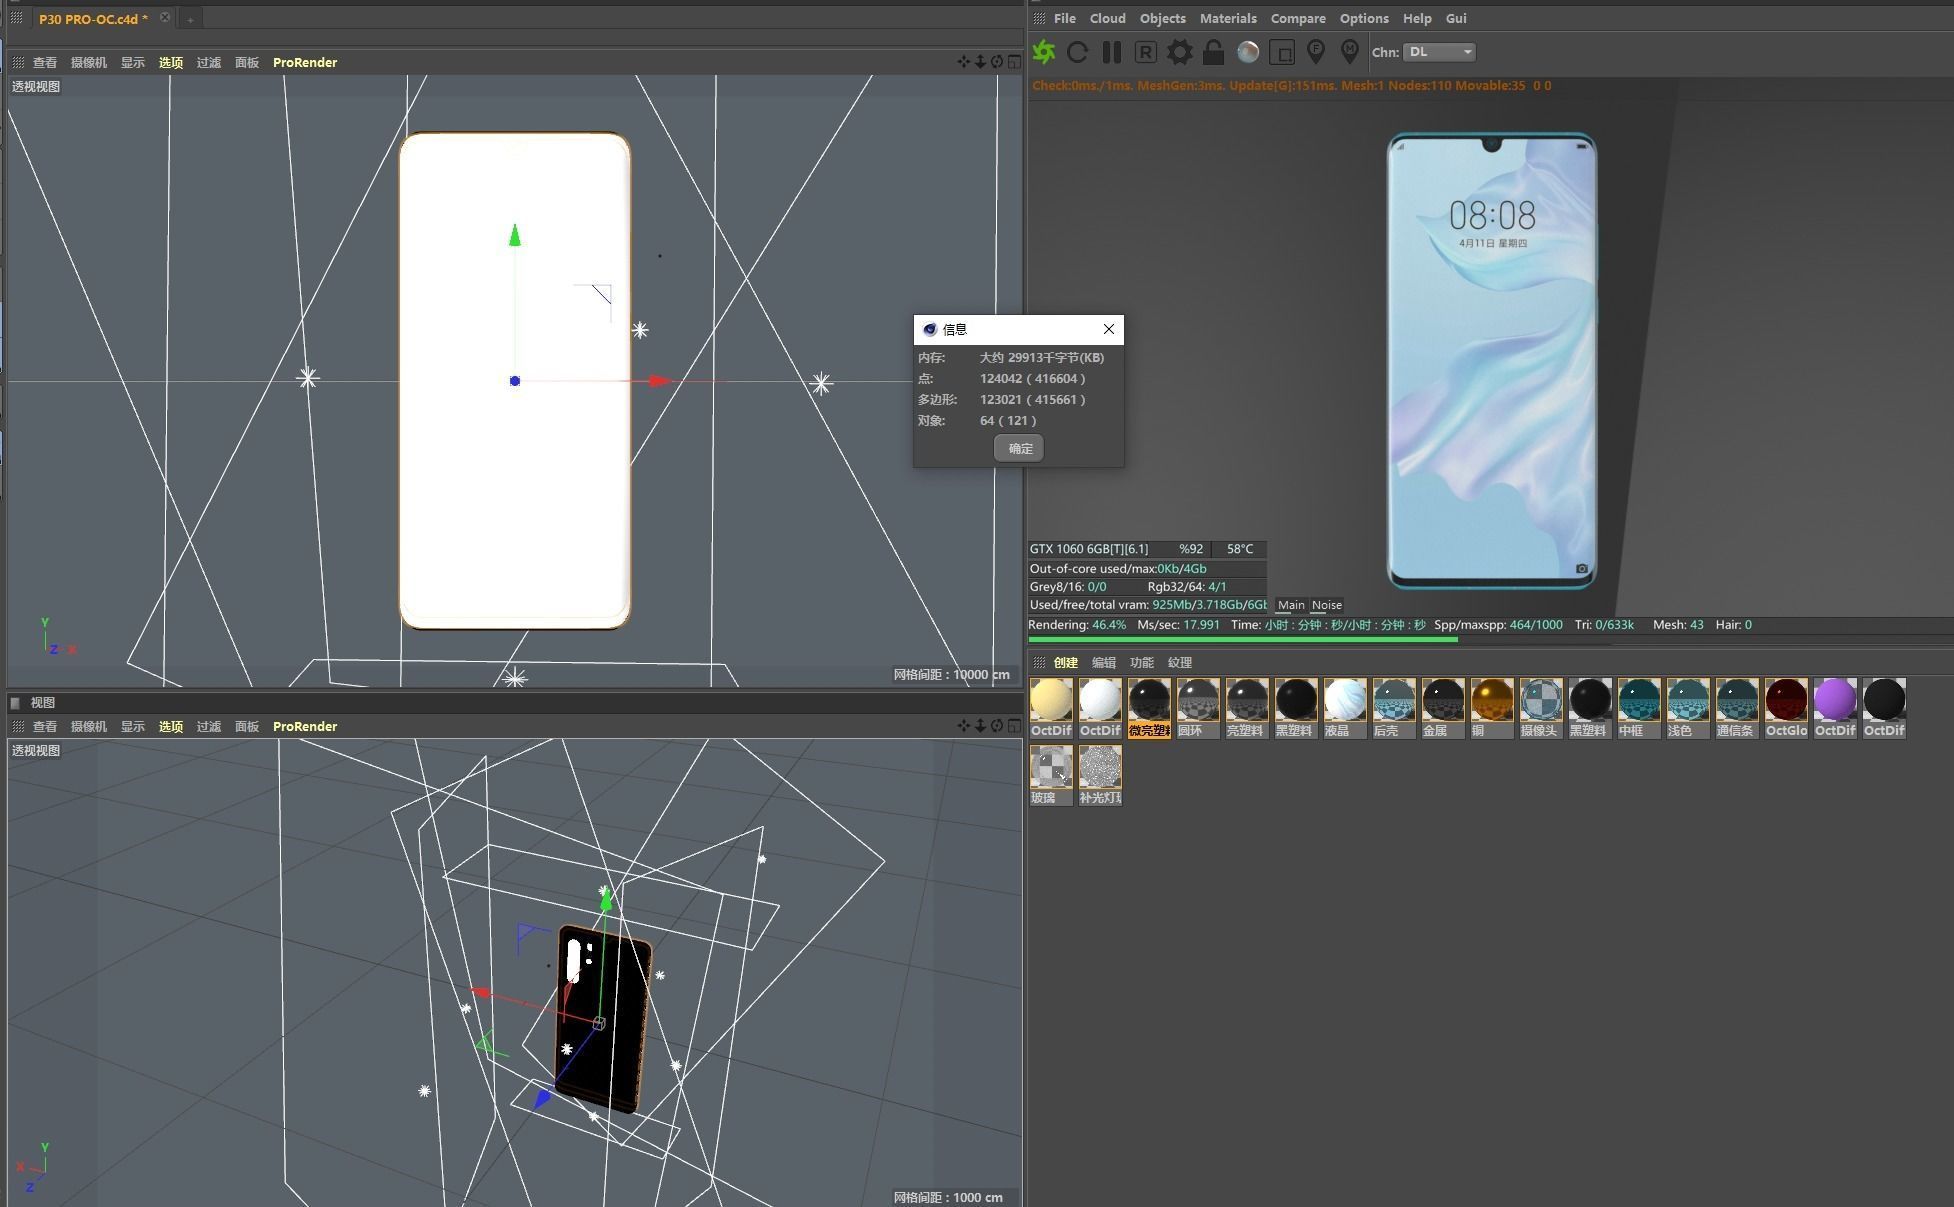Open Octane Compare menu
Image resolution: width=1954 pixels, height=1207 pixels.
tap(1298, 18)
